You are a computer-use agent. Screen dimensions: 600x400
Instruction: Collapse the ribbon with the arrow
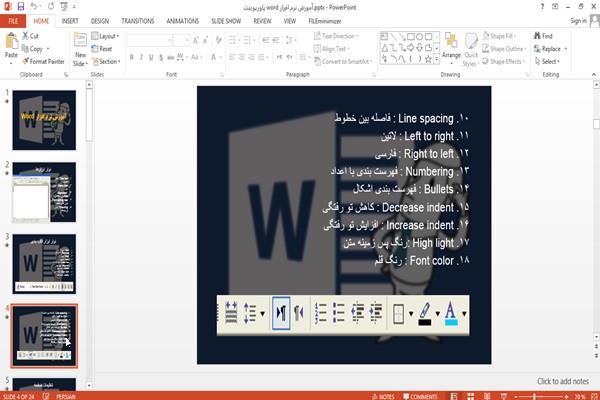593,74
